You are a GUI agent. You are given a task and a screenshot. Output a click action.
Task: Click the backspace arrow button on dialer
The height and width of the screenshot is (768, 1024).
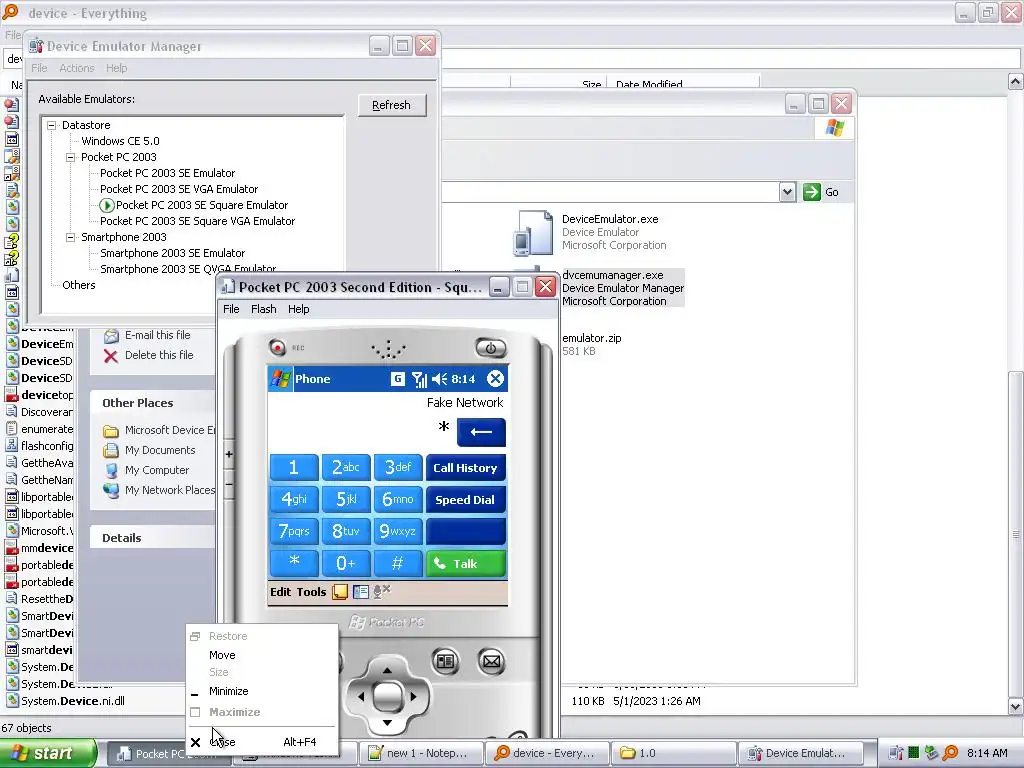click(x=481, y=432)
